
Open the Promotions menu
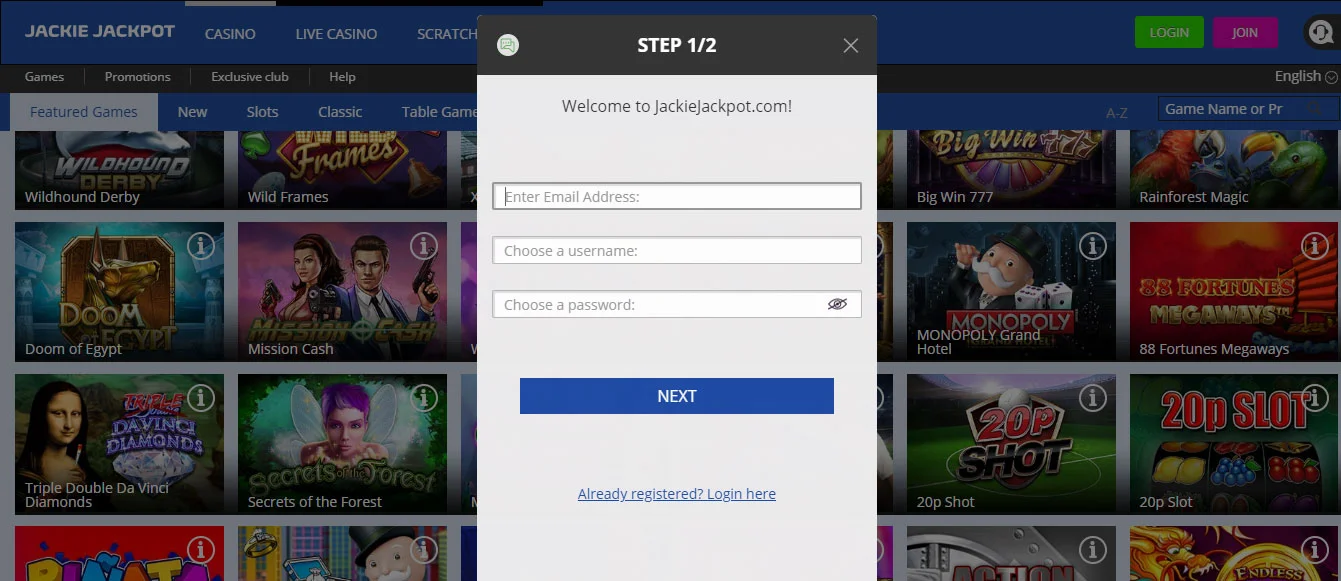137,76
